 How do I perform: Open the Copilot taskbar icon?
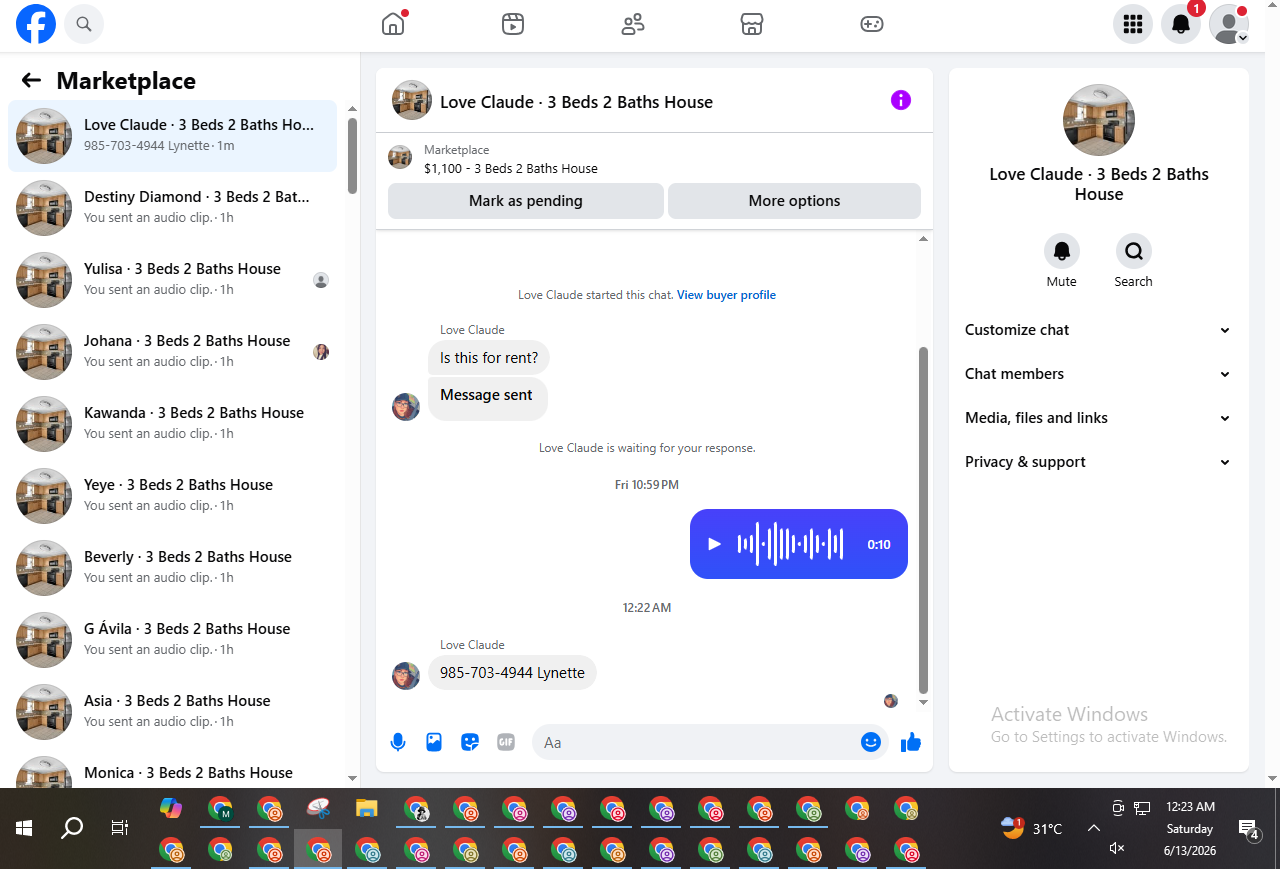pyautogui.click(x=172, y=808)
